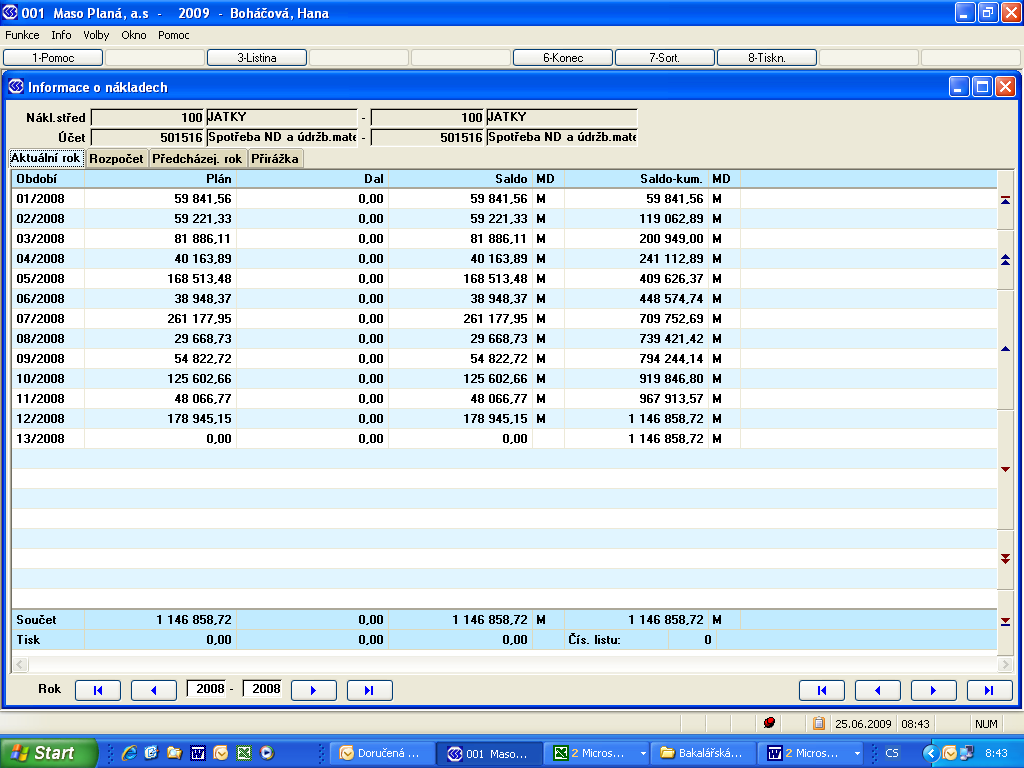Jump to last record with bottom red arrow
Viewport: 1024px width, 768px height.
click(x=1005, y=621)
